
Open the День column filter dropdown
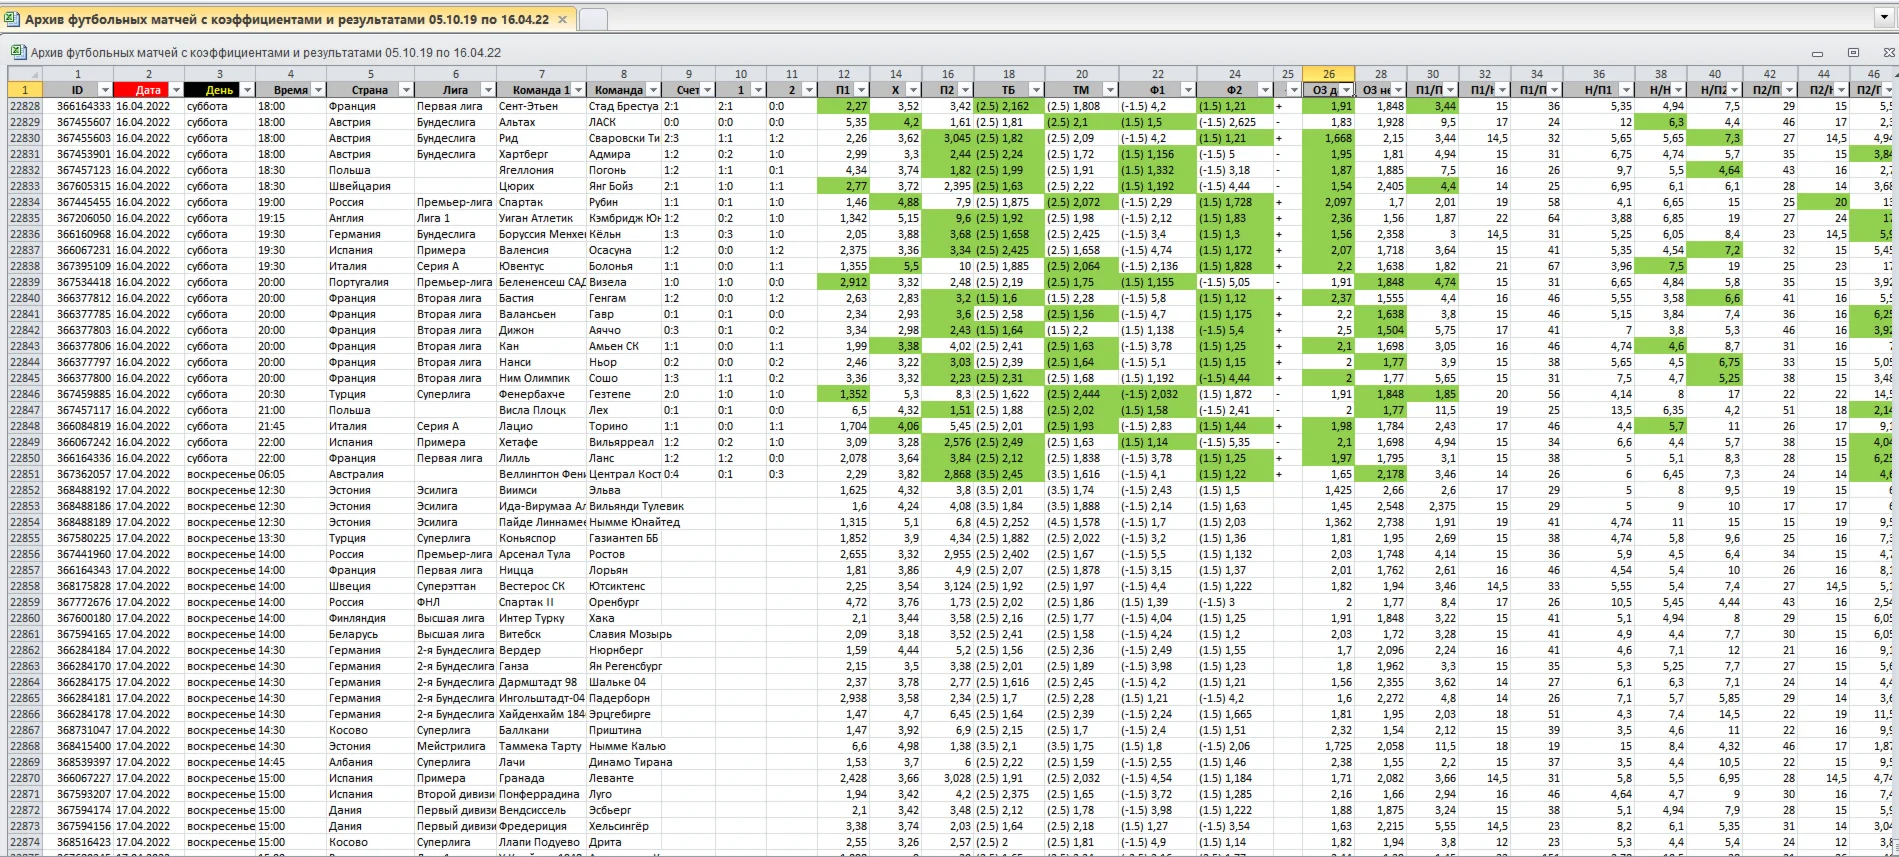(x=246, y=90)
